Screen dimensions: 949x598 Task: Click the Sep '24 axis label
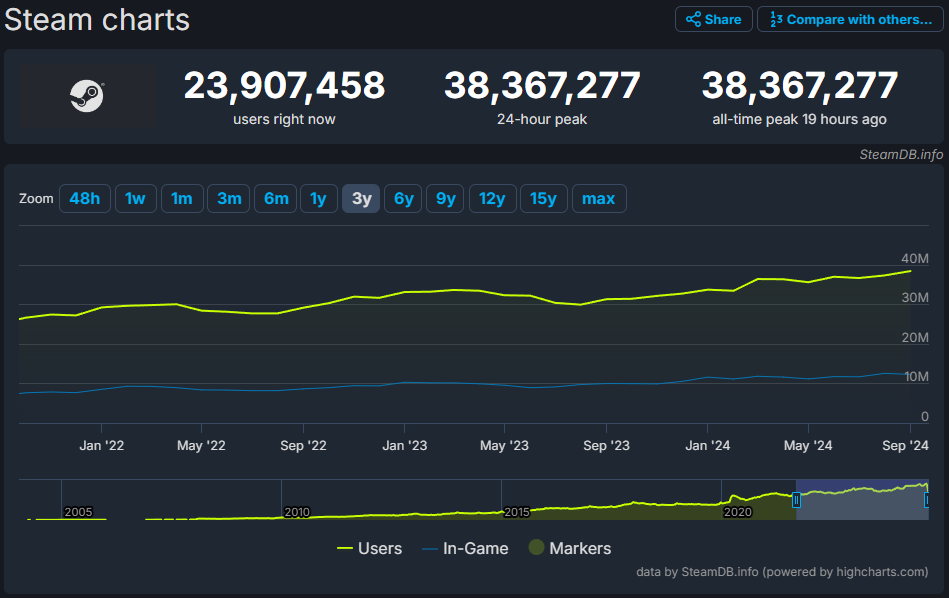905,446
